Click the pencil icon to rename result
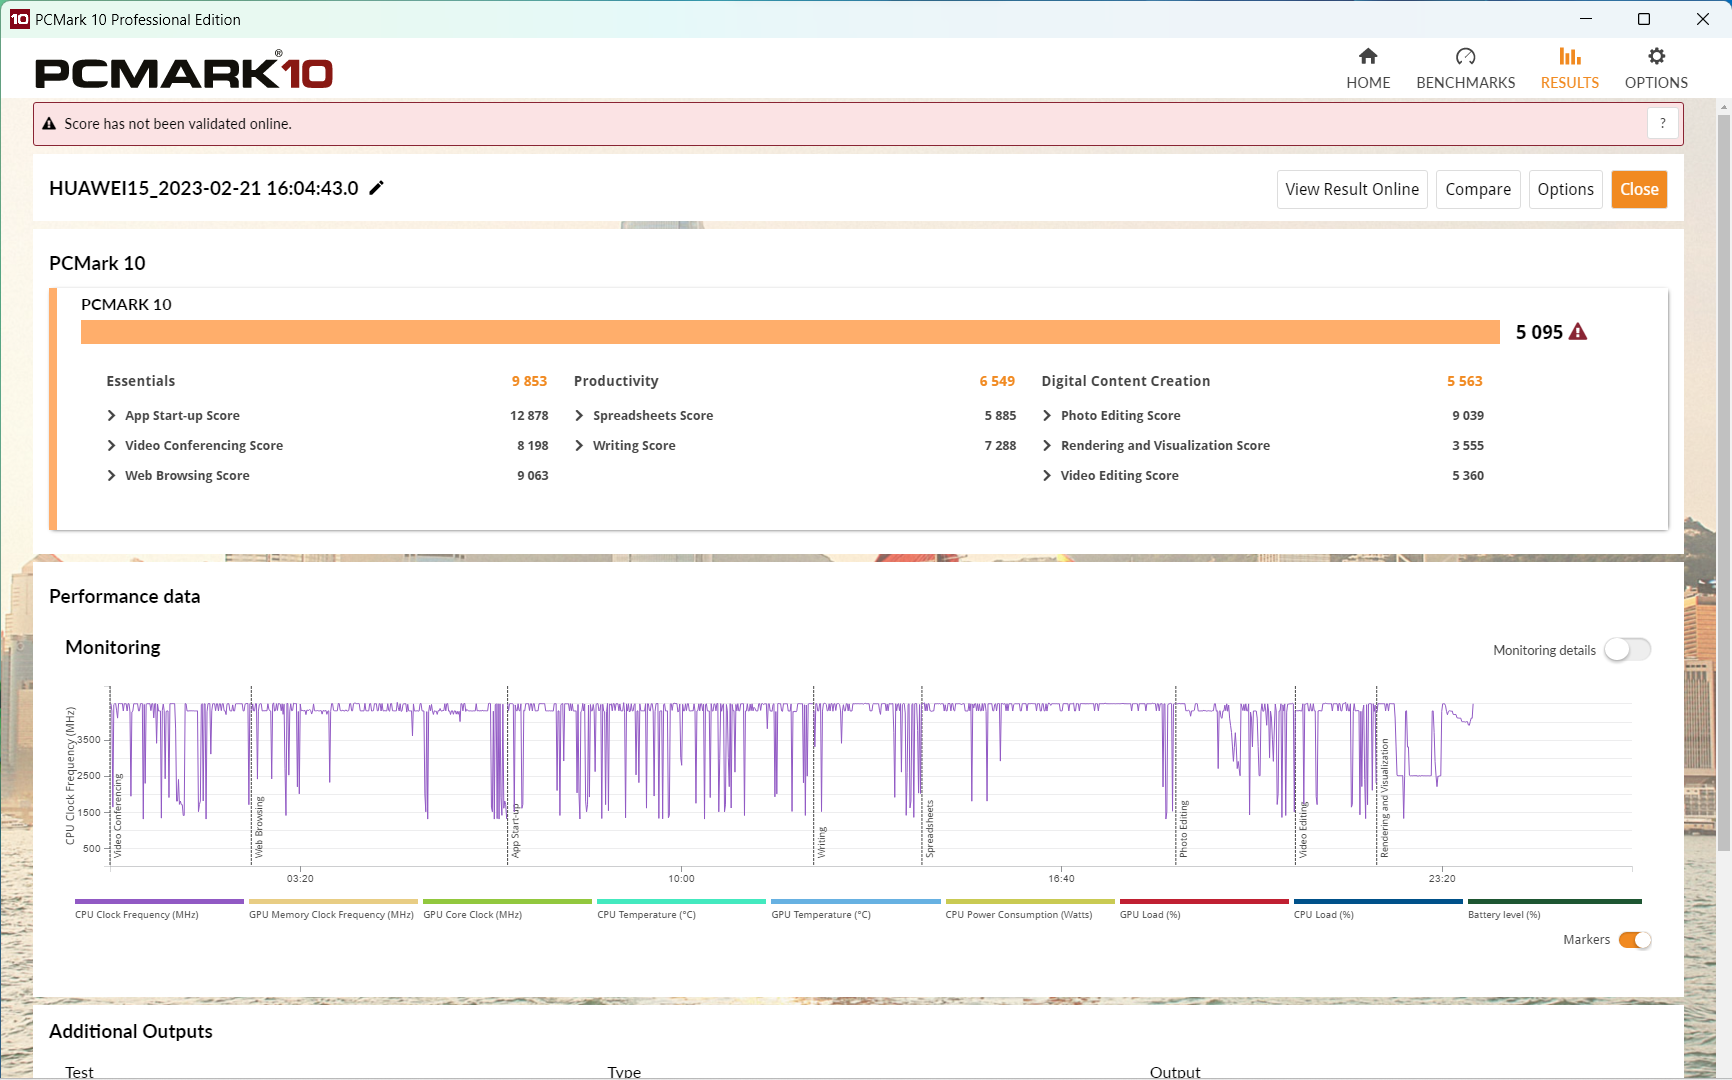The height and width of the screenshot is (1080, 1732). pyautogui.click(x=377, y=188)
